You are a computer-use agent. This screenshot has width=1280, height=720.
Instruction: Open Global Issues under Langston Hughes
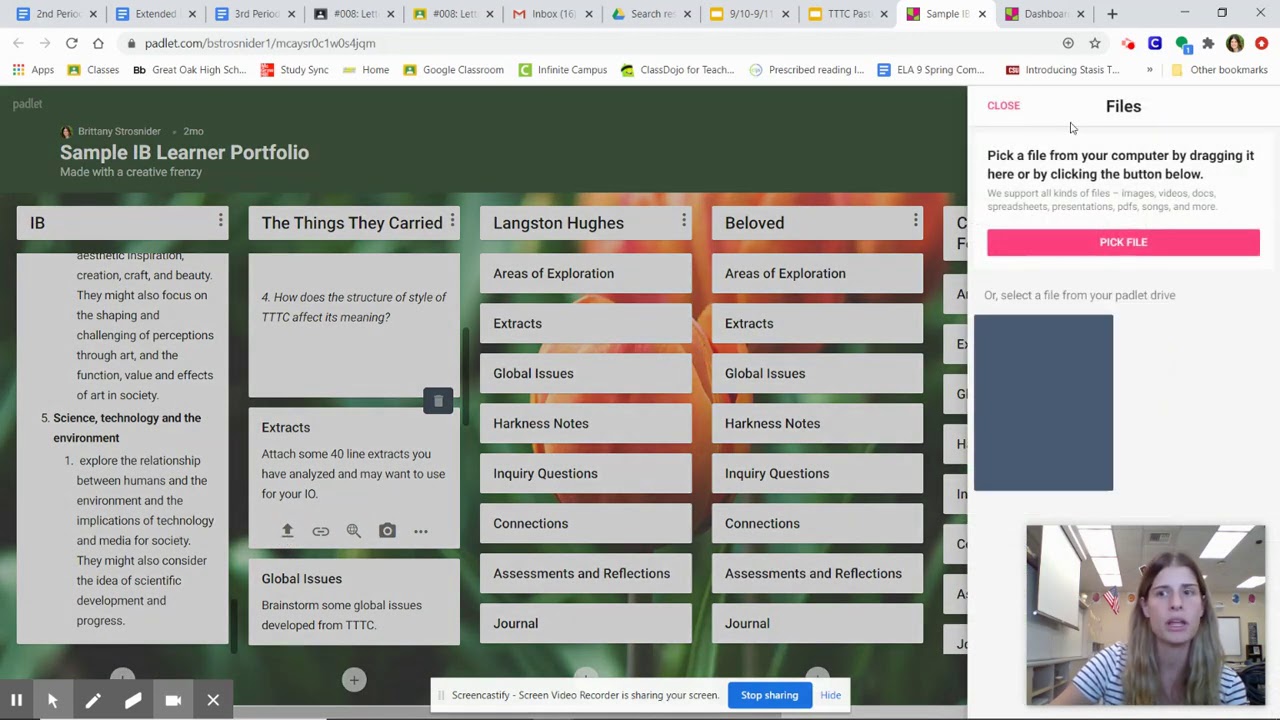tap(585, 373)
